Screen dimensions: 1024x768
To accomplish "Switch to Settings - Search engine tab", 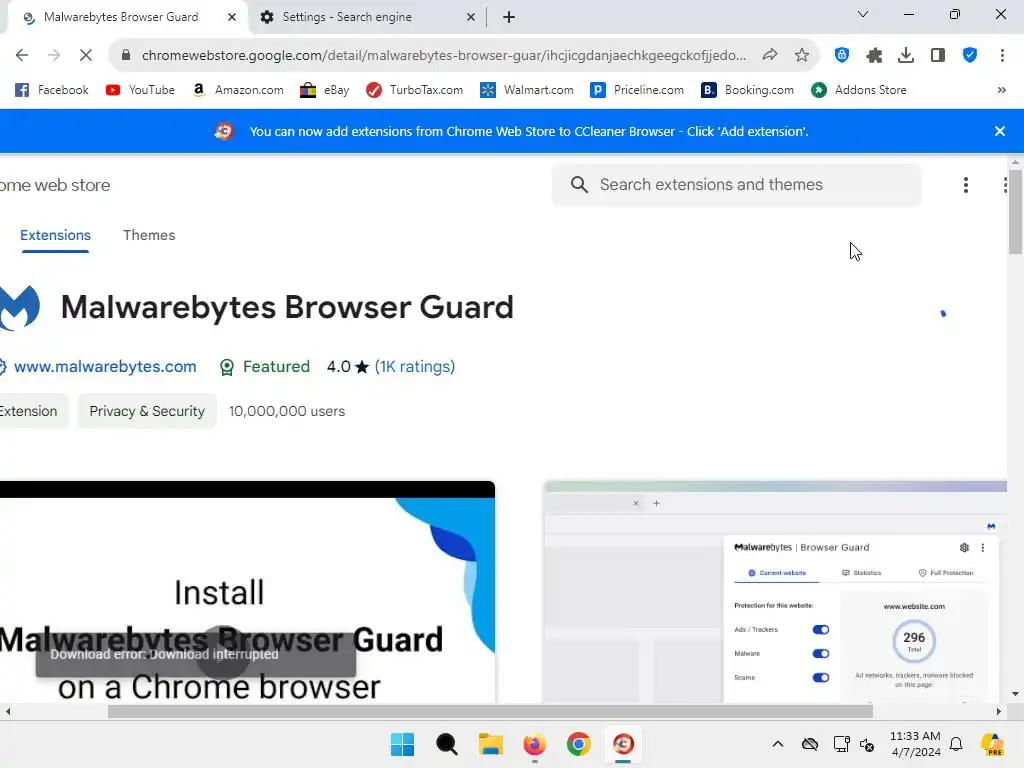I will pyautogui.click(x=347, y=17).
